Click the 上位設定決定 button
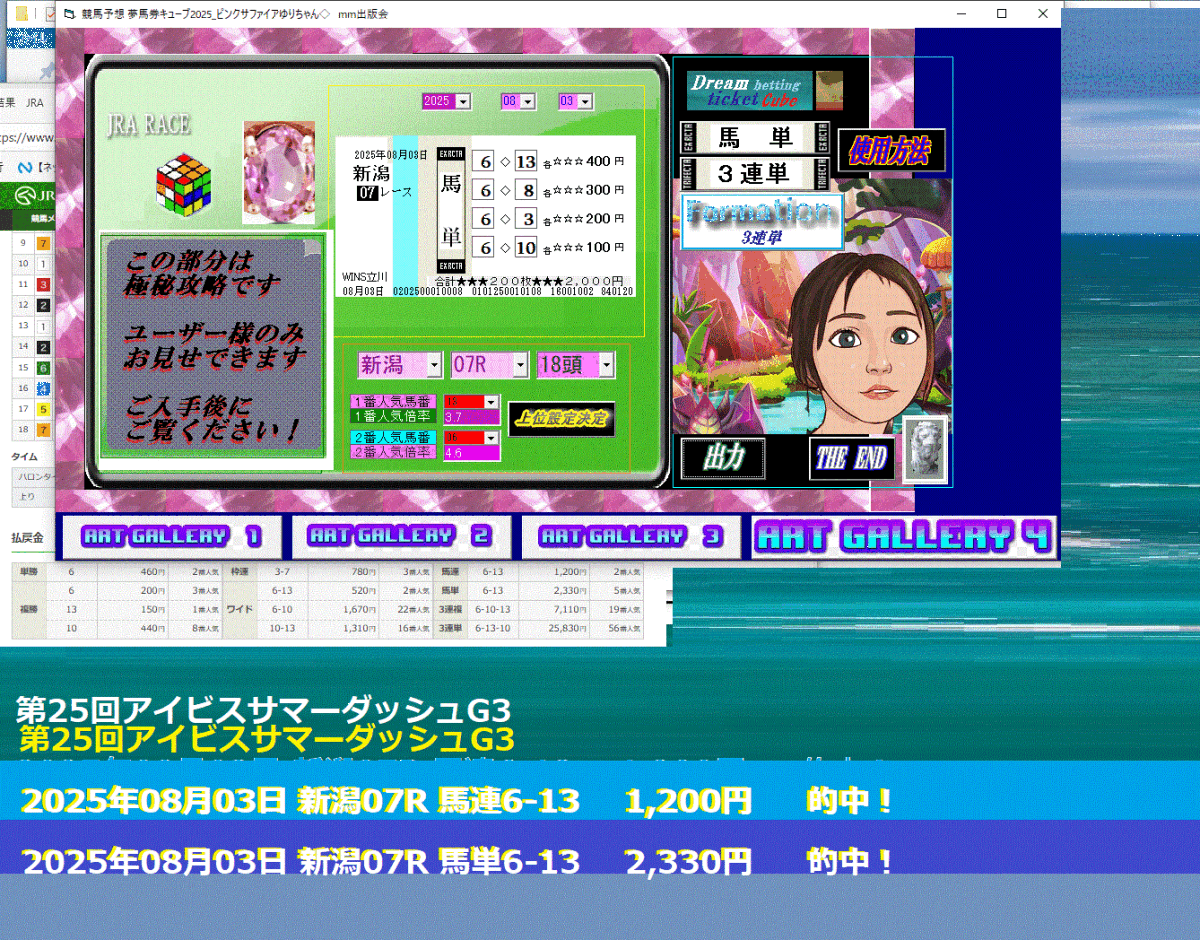Image resolution: width=1200 pixels, height=940 pixels. 561,419
